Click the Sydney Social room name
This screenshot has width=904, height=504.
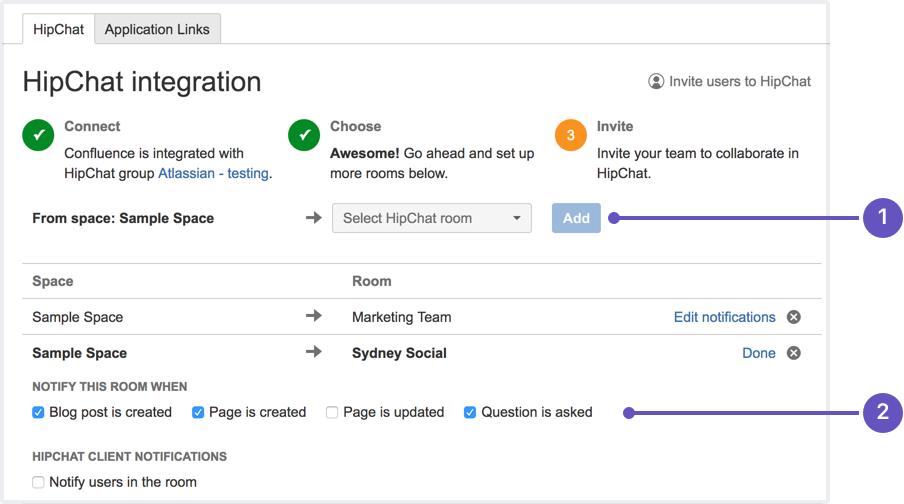coord(400,353)
